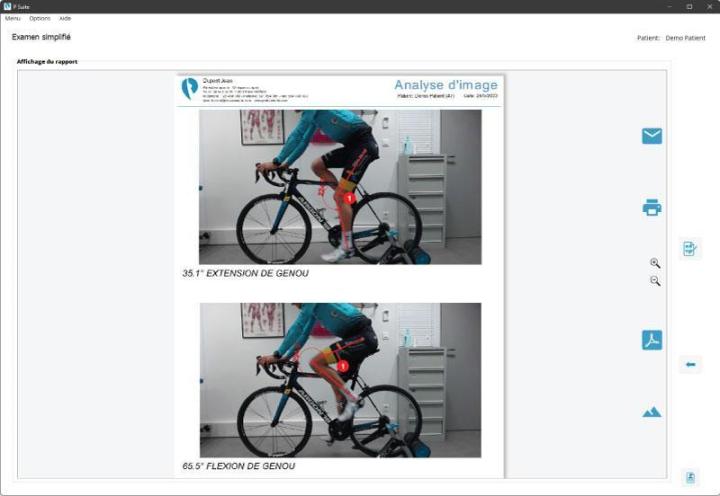This screenshot has height=496, width=720.
Task: Select the knee extension cyclist image
Action: (340, 187)
